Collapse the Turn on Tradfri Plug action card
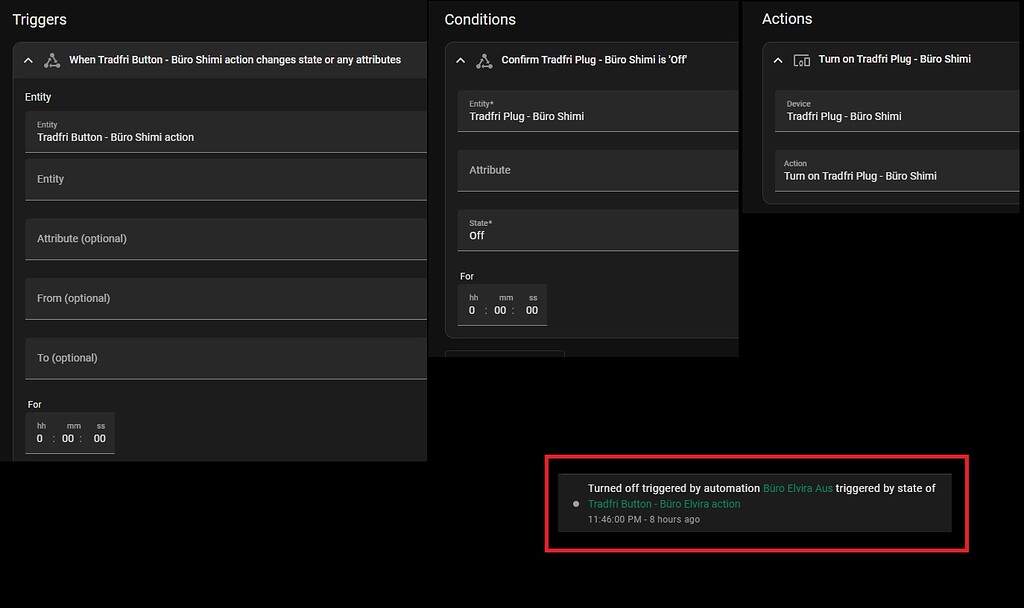Image resolution: width=1024 pixels, height=608 pixels. 777,59
